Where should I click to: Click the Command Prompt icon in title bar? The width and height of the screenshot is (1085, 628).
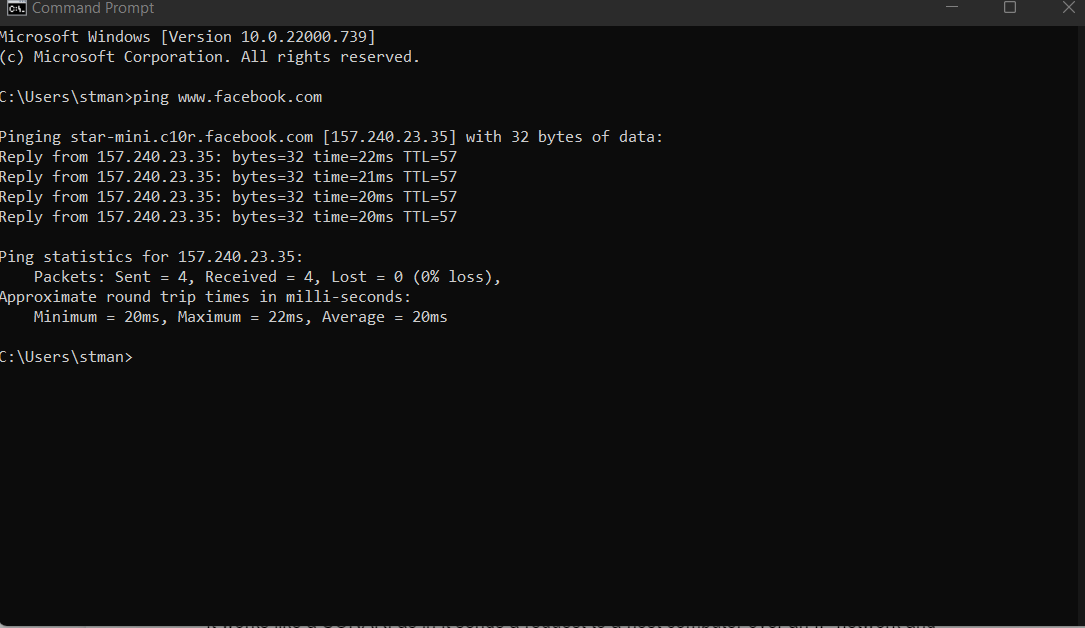pos(16,8)
